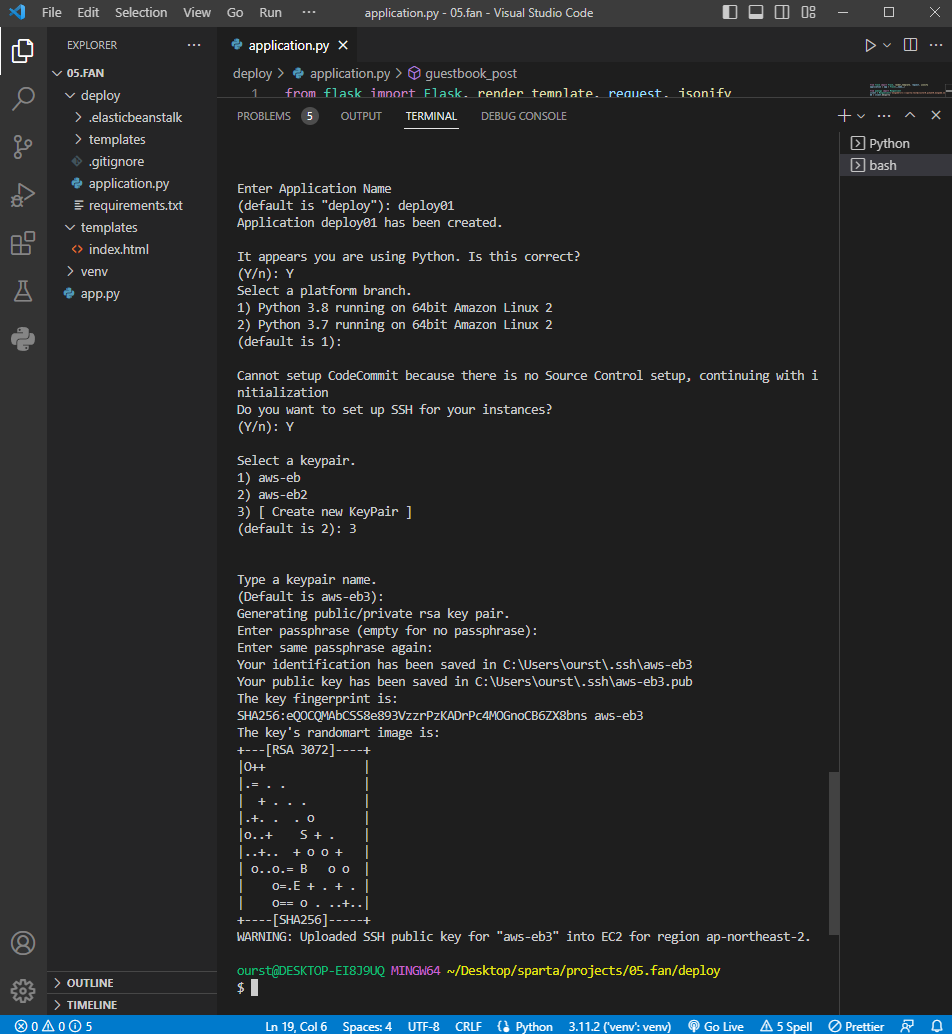The image size is (952, 1034).
Task: Click the Run Python File play button
Action: point(870,46)
